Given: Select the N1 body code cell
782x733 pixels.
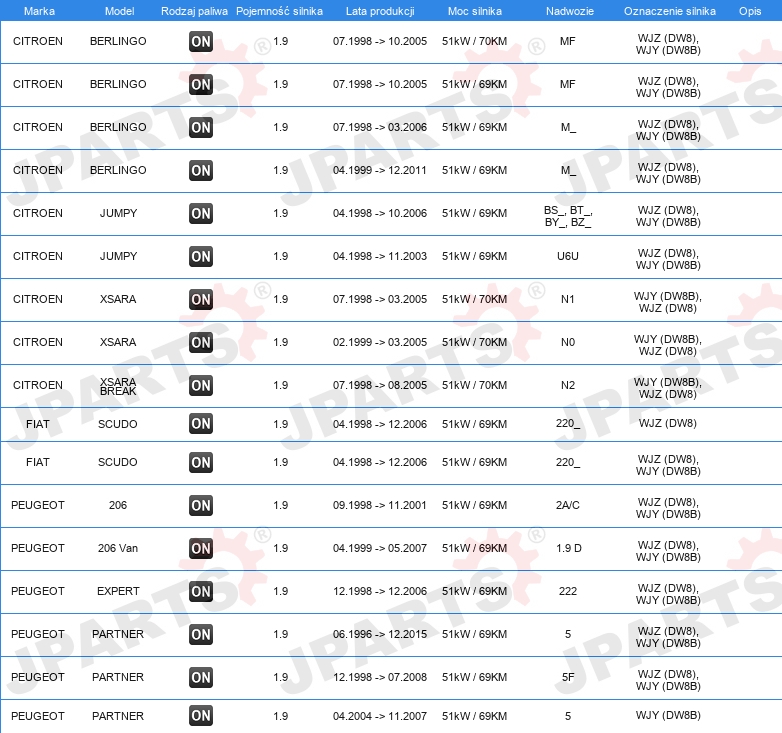Looking at the screenshot, I should click(568, 299).
